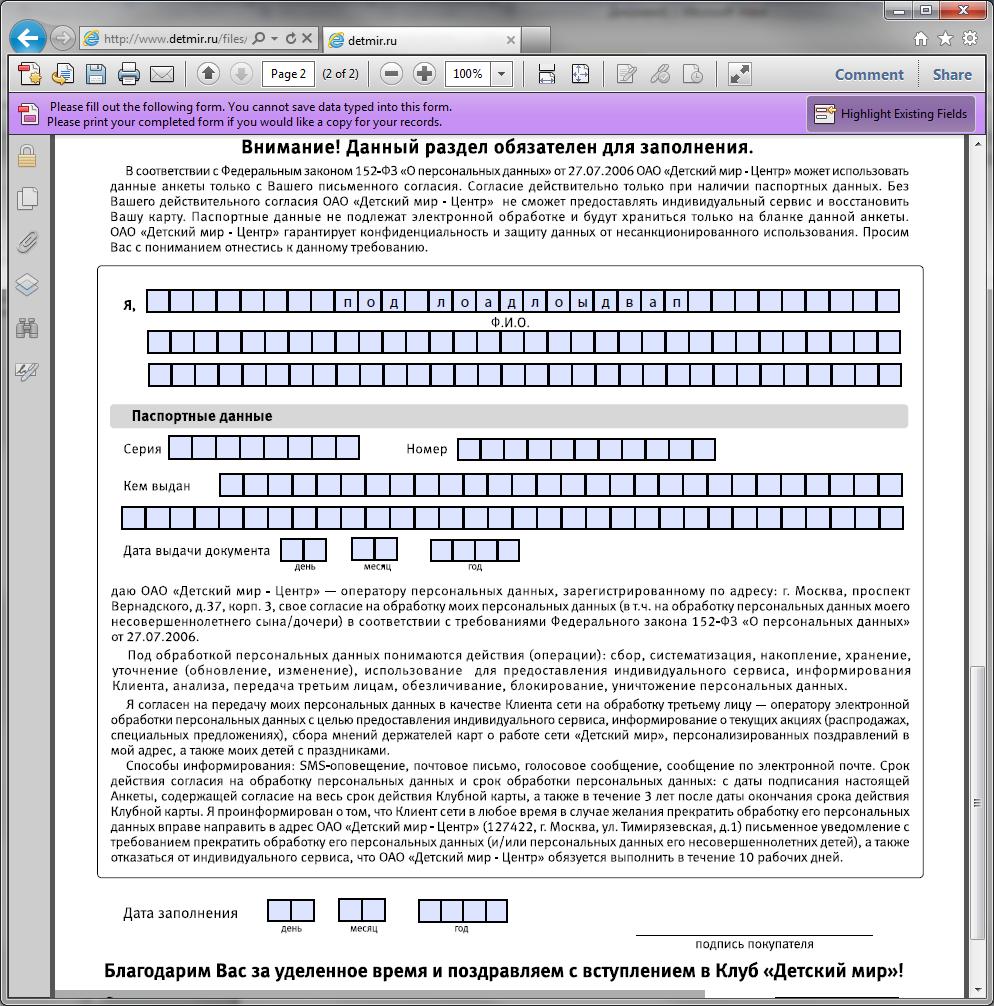Click месяц box of Дата заполнения
This screenshot has width=994, height=1006.
click(362, 910)
